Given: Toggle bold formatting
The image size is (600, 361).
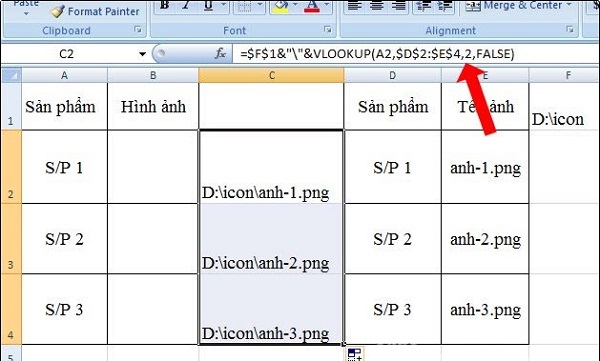Looking at the screenshot, I should point(165,5).
